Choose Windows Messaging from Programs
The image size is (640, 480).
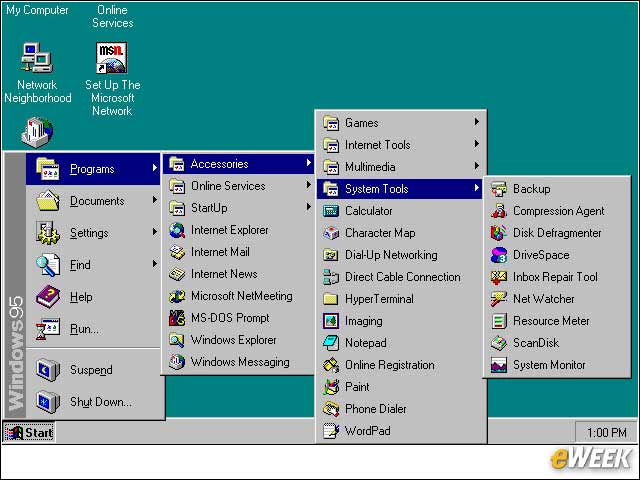238,362
